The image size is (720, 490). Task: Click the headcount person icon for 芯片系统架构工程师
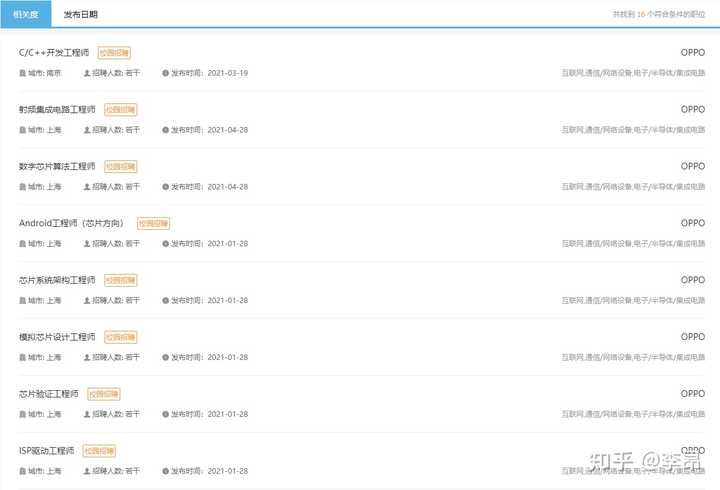click(87, 301)
